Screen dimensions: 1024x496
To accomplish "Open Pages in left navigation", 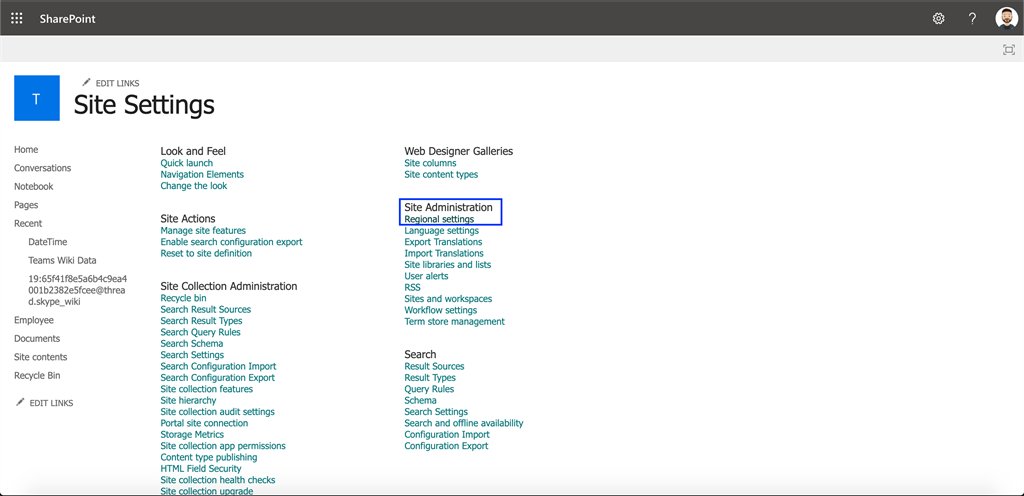I will pyautogui.click(x=26, y=204).
